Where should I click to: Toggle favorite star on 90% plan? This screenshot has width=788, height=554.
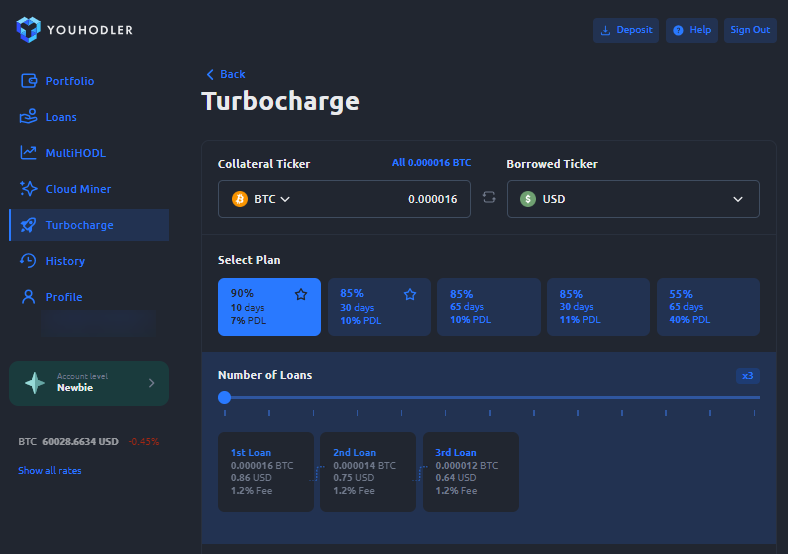point(300,294)
